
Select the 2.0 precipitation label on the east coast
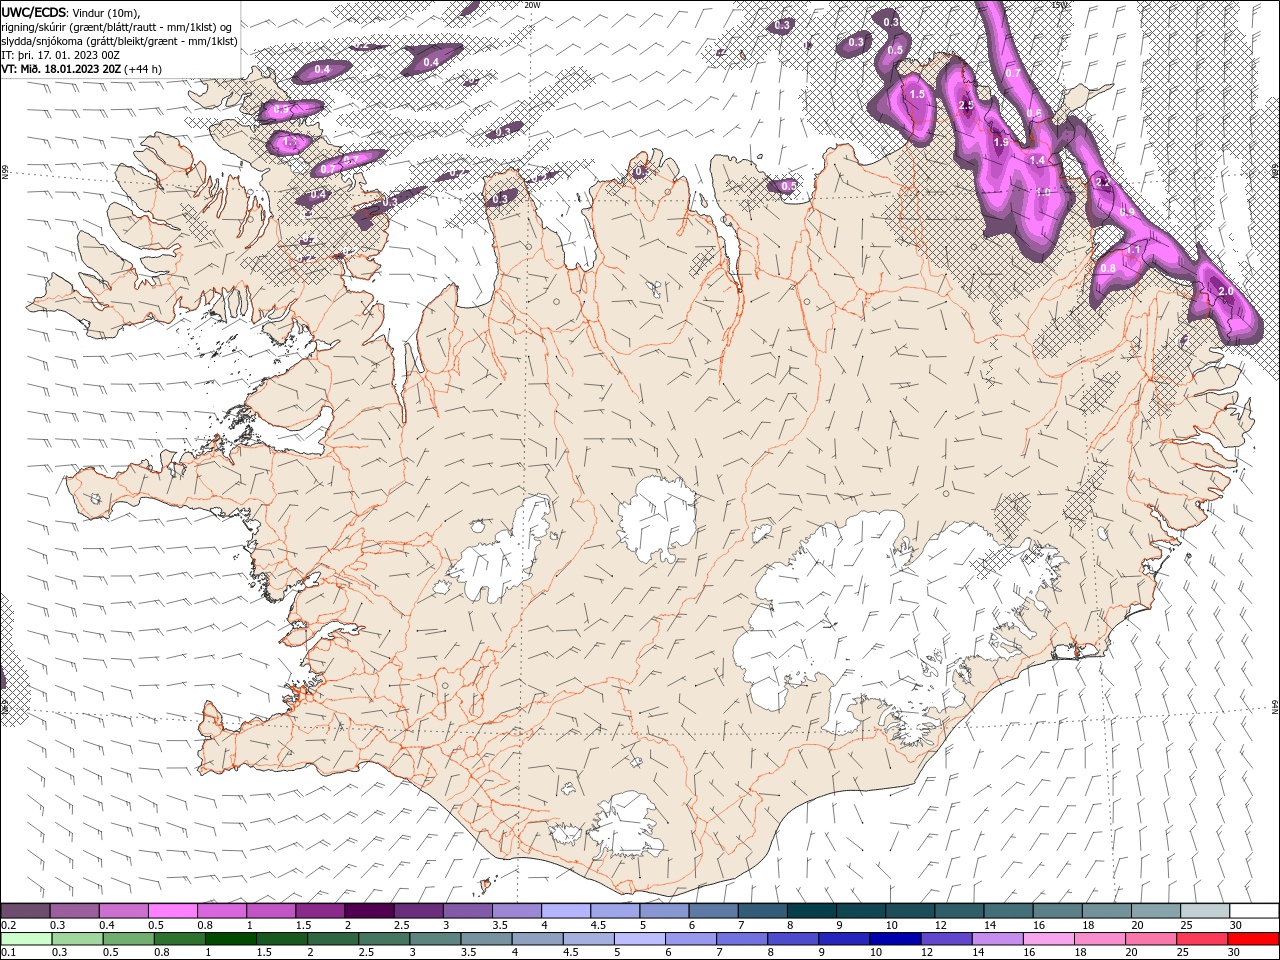[1226, 291]
